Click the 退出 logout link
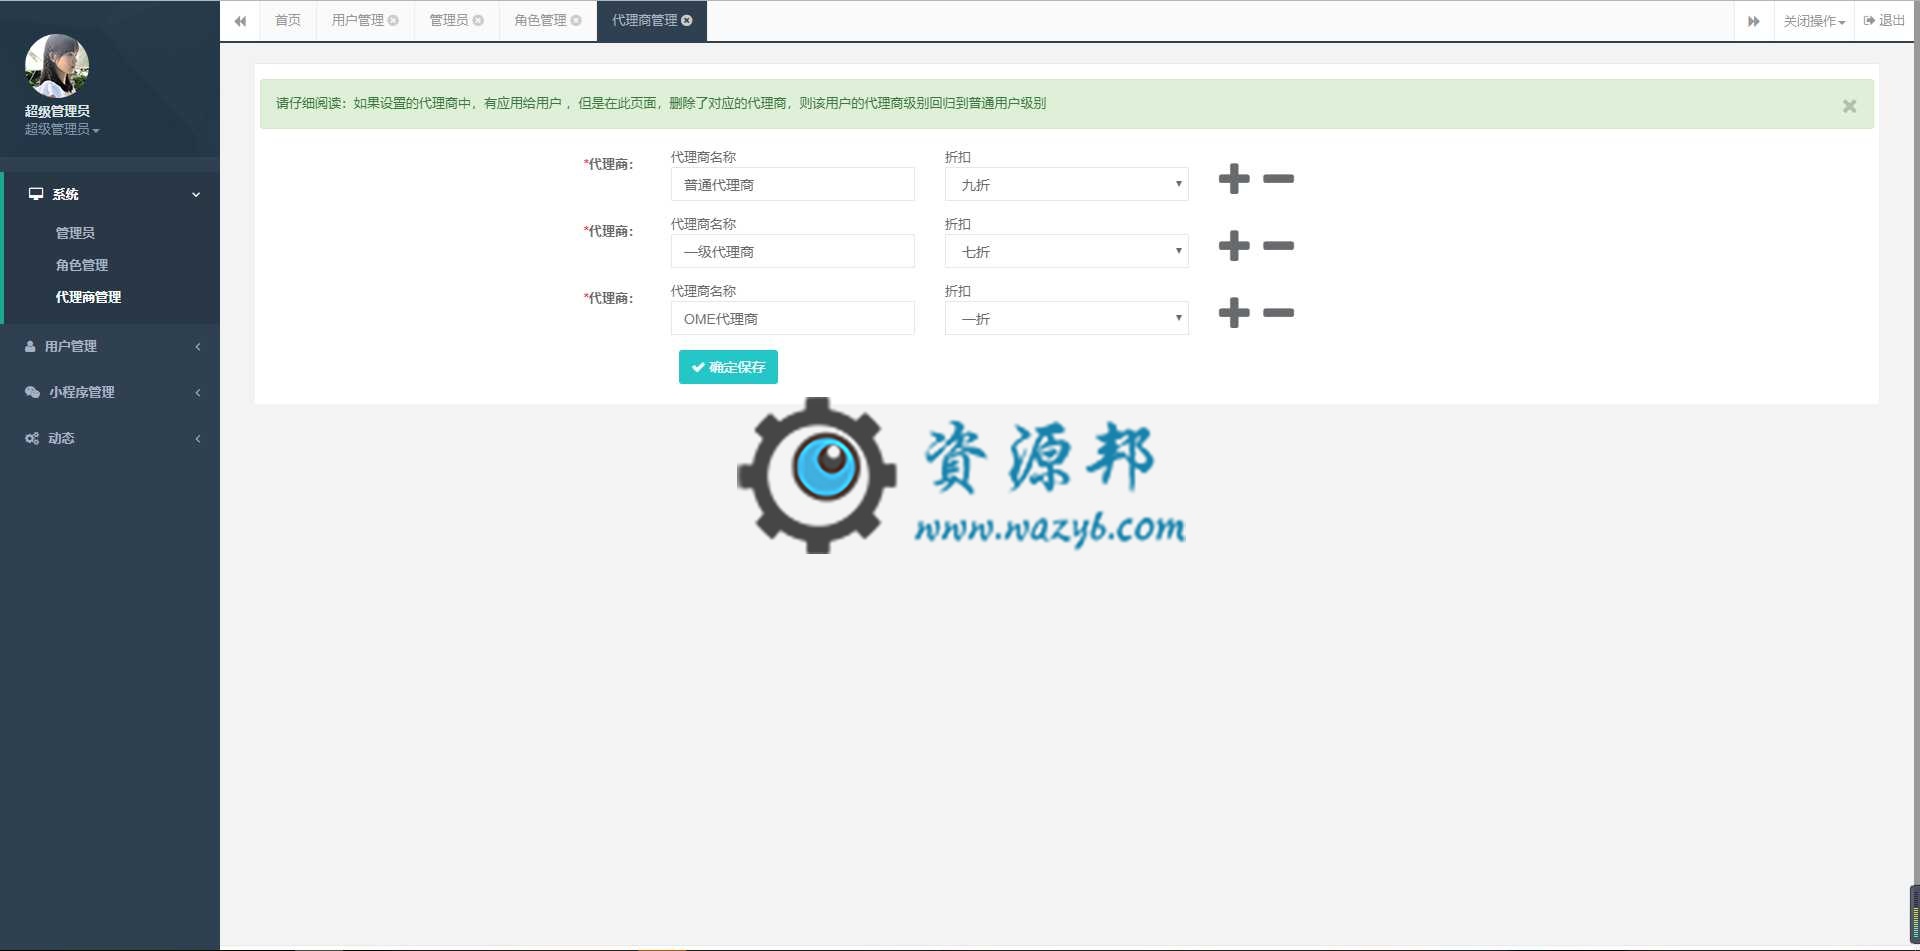Image resolution: width=1920 pixels, height=951 pixels. click(x=1884, y=20)
